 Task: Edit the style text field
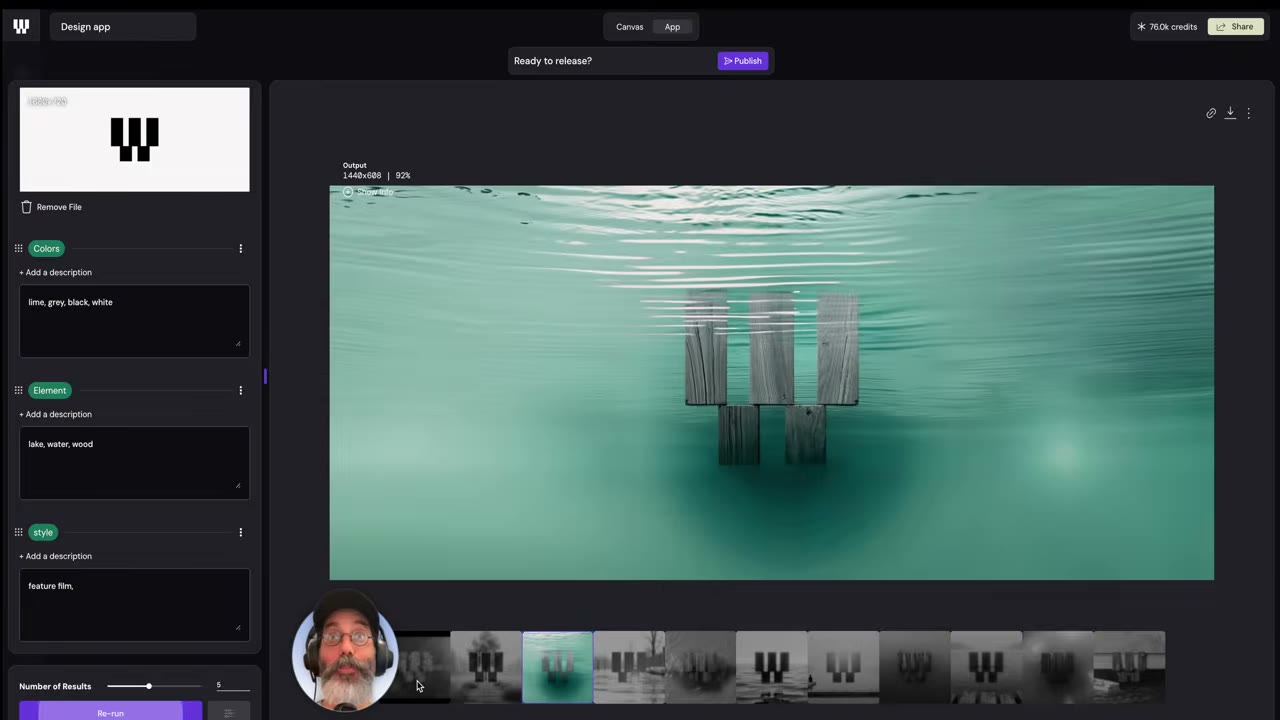(134, 605)
